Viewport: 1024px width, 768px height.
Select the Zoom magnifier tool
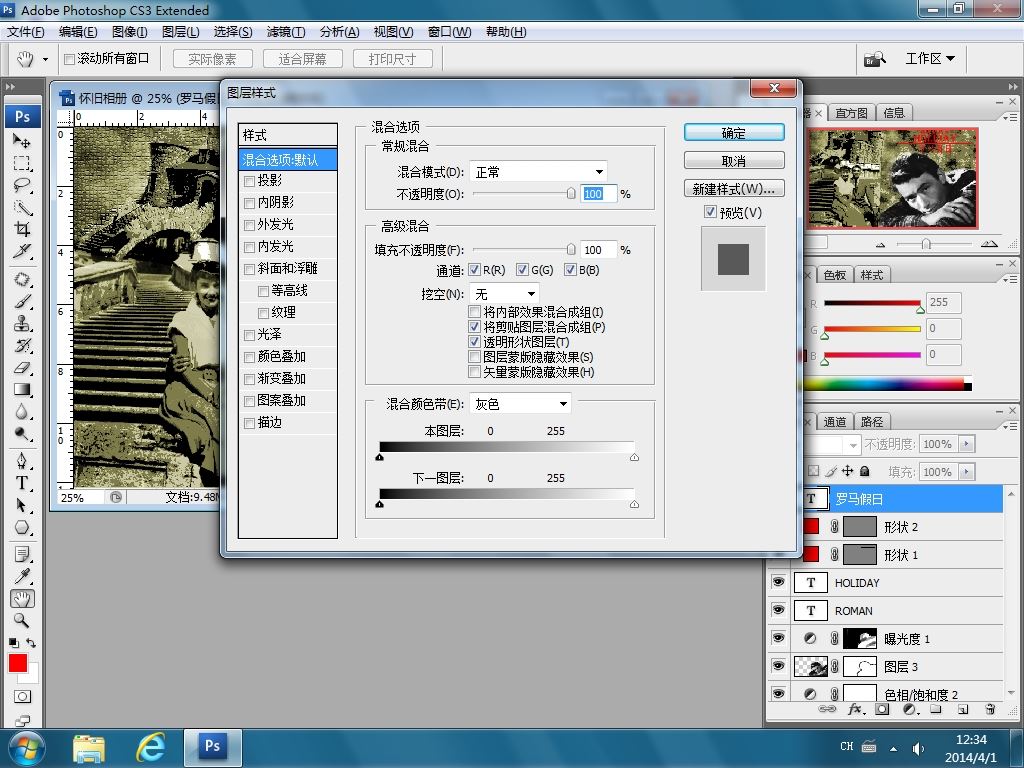coord(22,620)
